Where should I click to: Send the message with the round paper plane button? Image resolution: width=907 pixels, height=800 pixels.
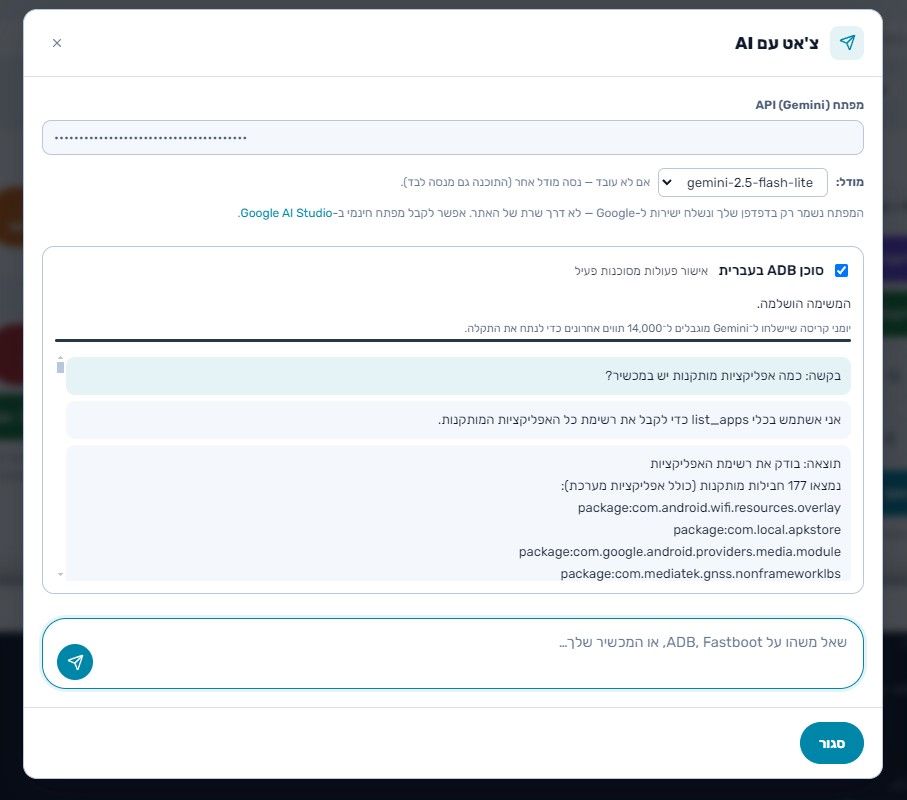coord(75,662)
